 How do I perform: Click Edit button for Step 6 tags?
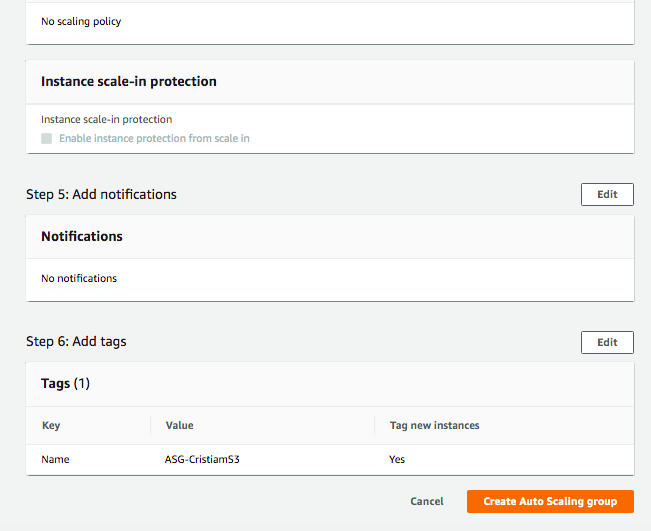(x=607, y=342)
